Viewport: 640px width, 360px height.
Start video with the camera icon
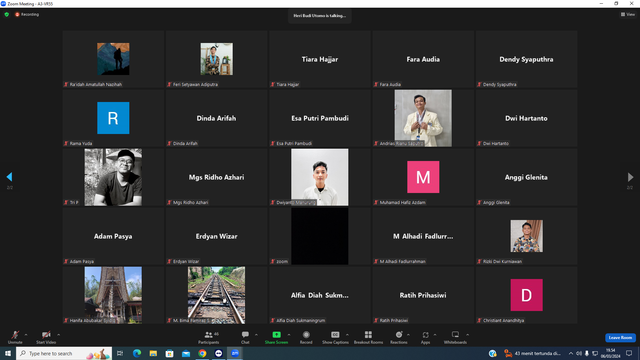(46, 337)
